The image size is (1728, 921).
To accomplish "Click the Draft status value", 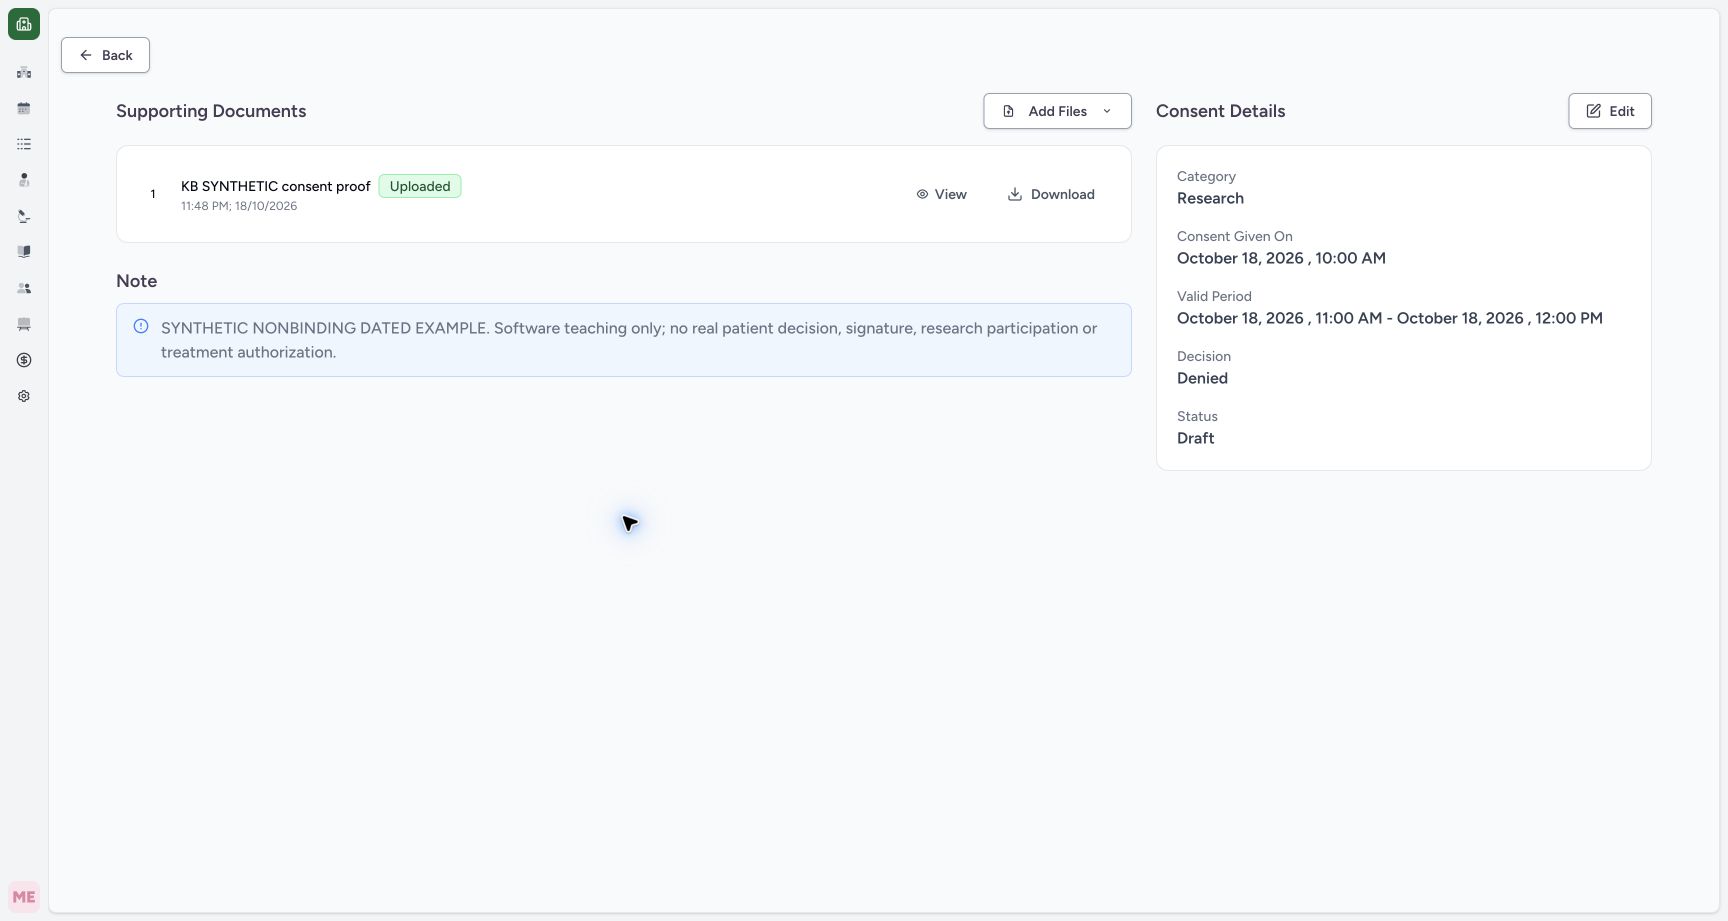I will pos(1195,438).
